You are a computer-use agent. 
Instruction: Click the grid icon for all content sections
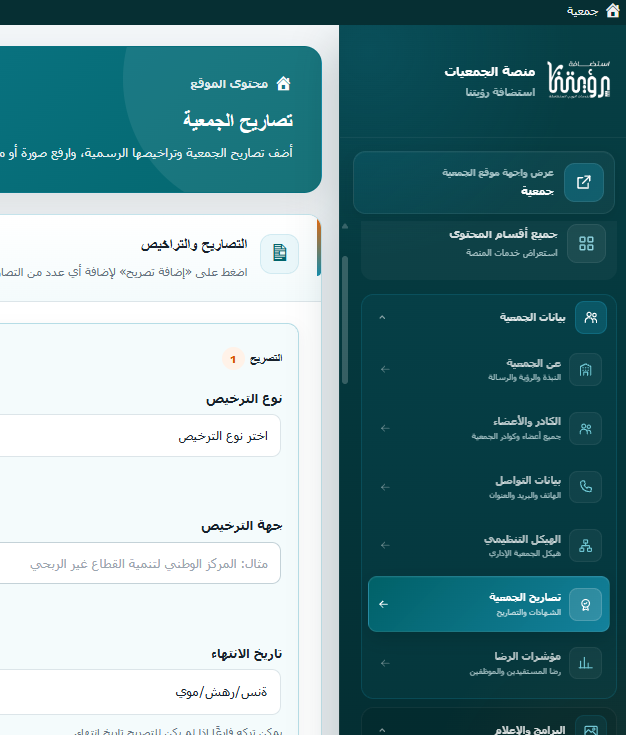tap(586, 243)
